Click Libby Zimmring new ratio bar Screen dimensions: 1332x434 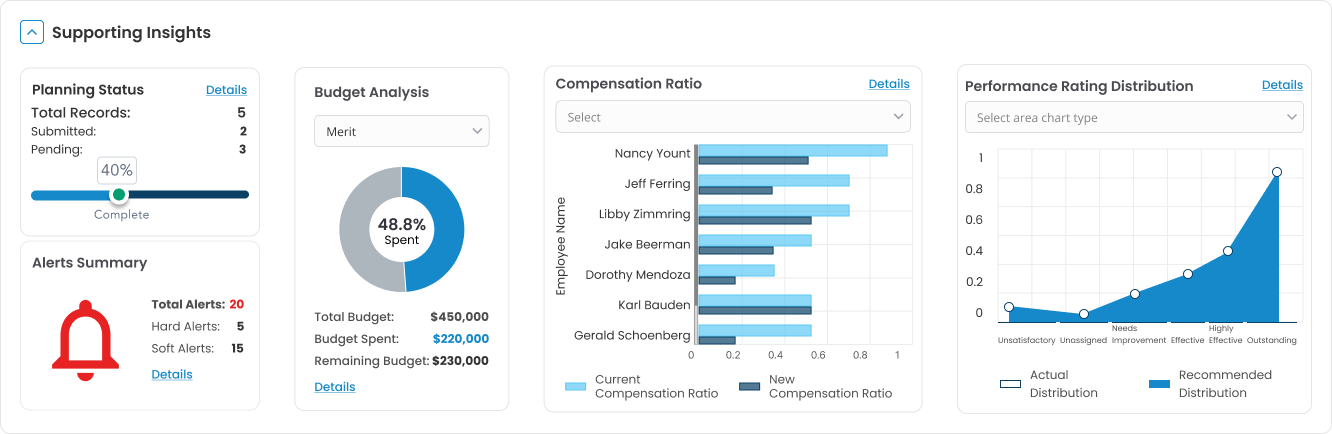click(755, 220)
